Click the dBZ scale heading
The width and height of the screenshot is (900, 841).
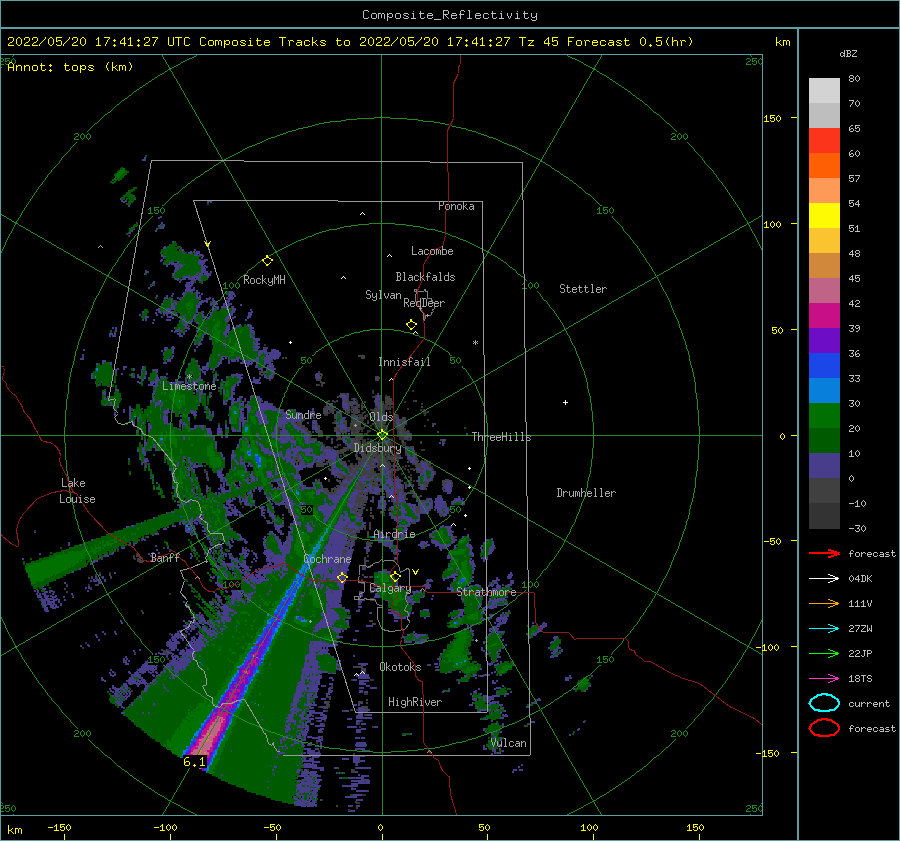[x=848, y=53]
